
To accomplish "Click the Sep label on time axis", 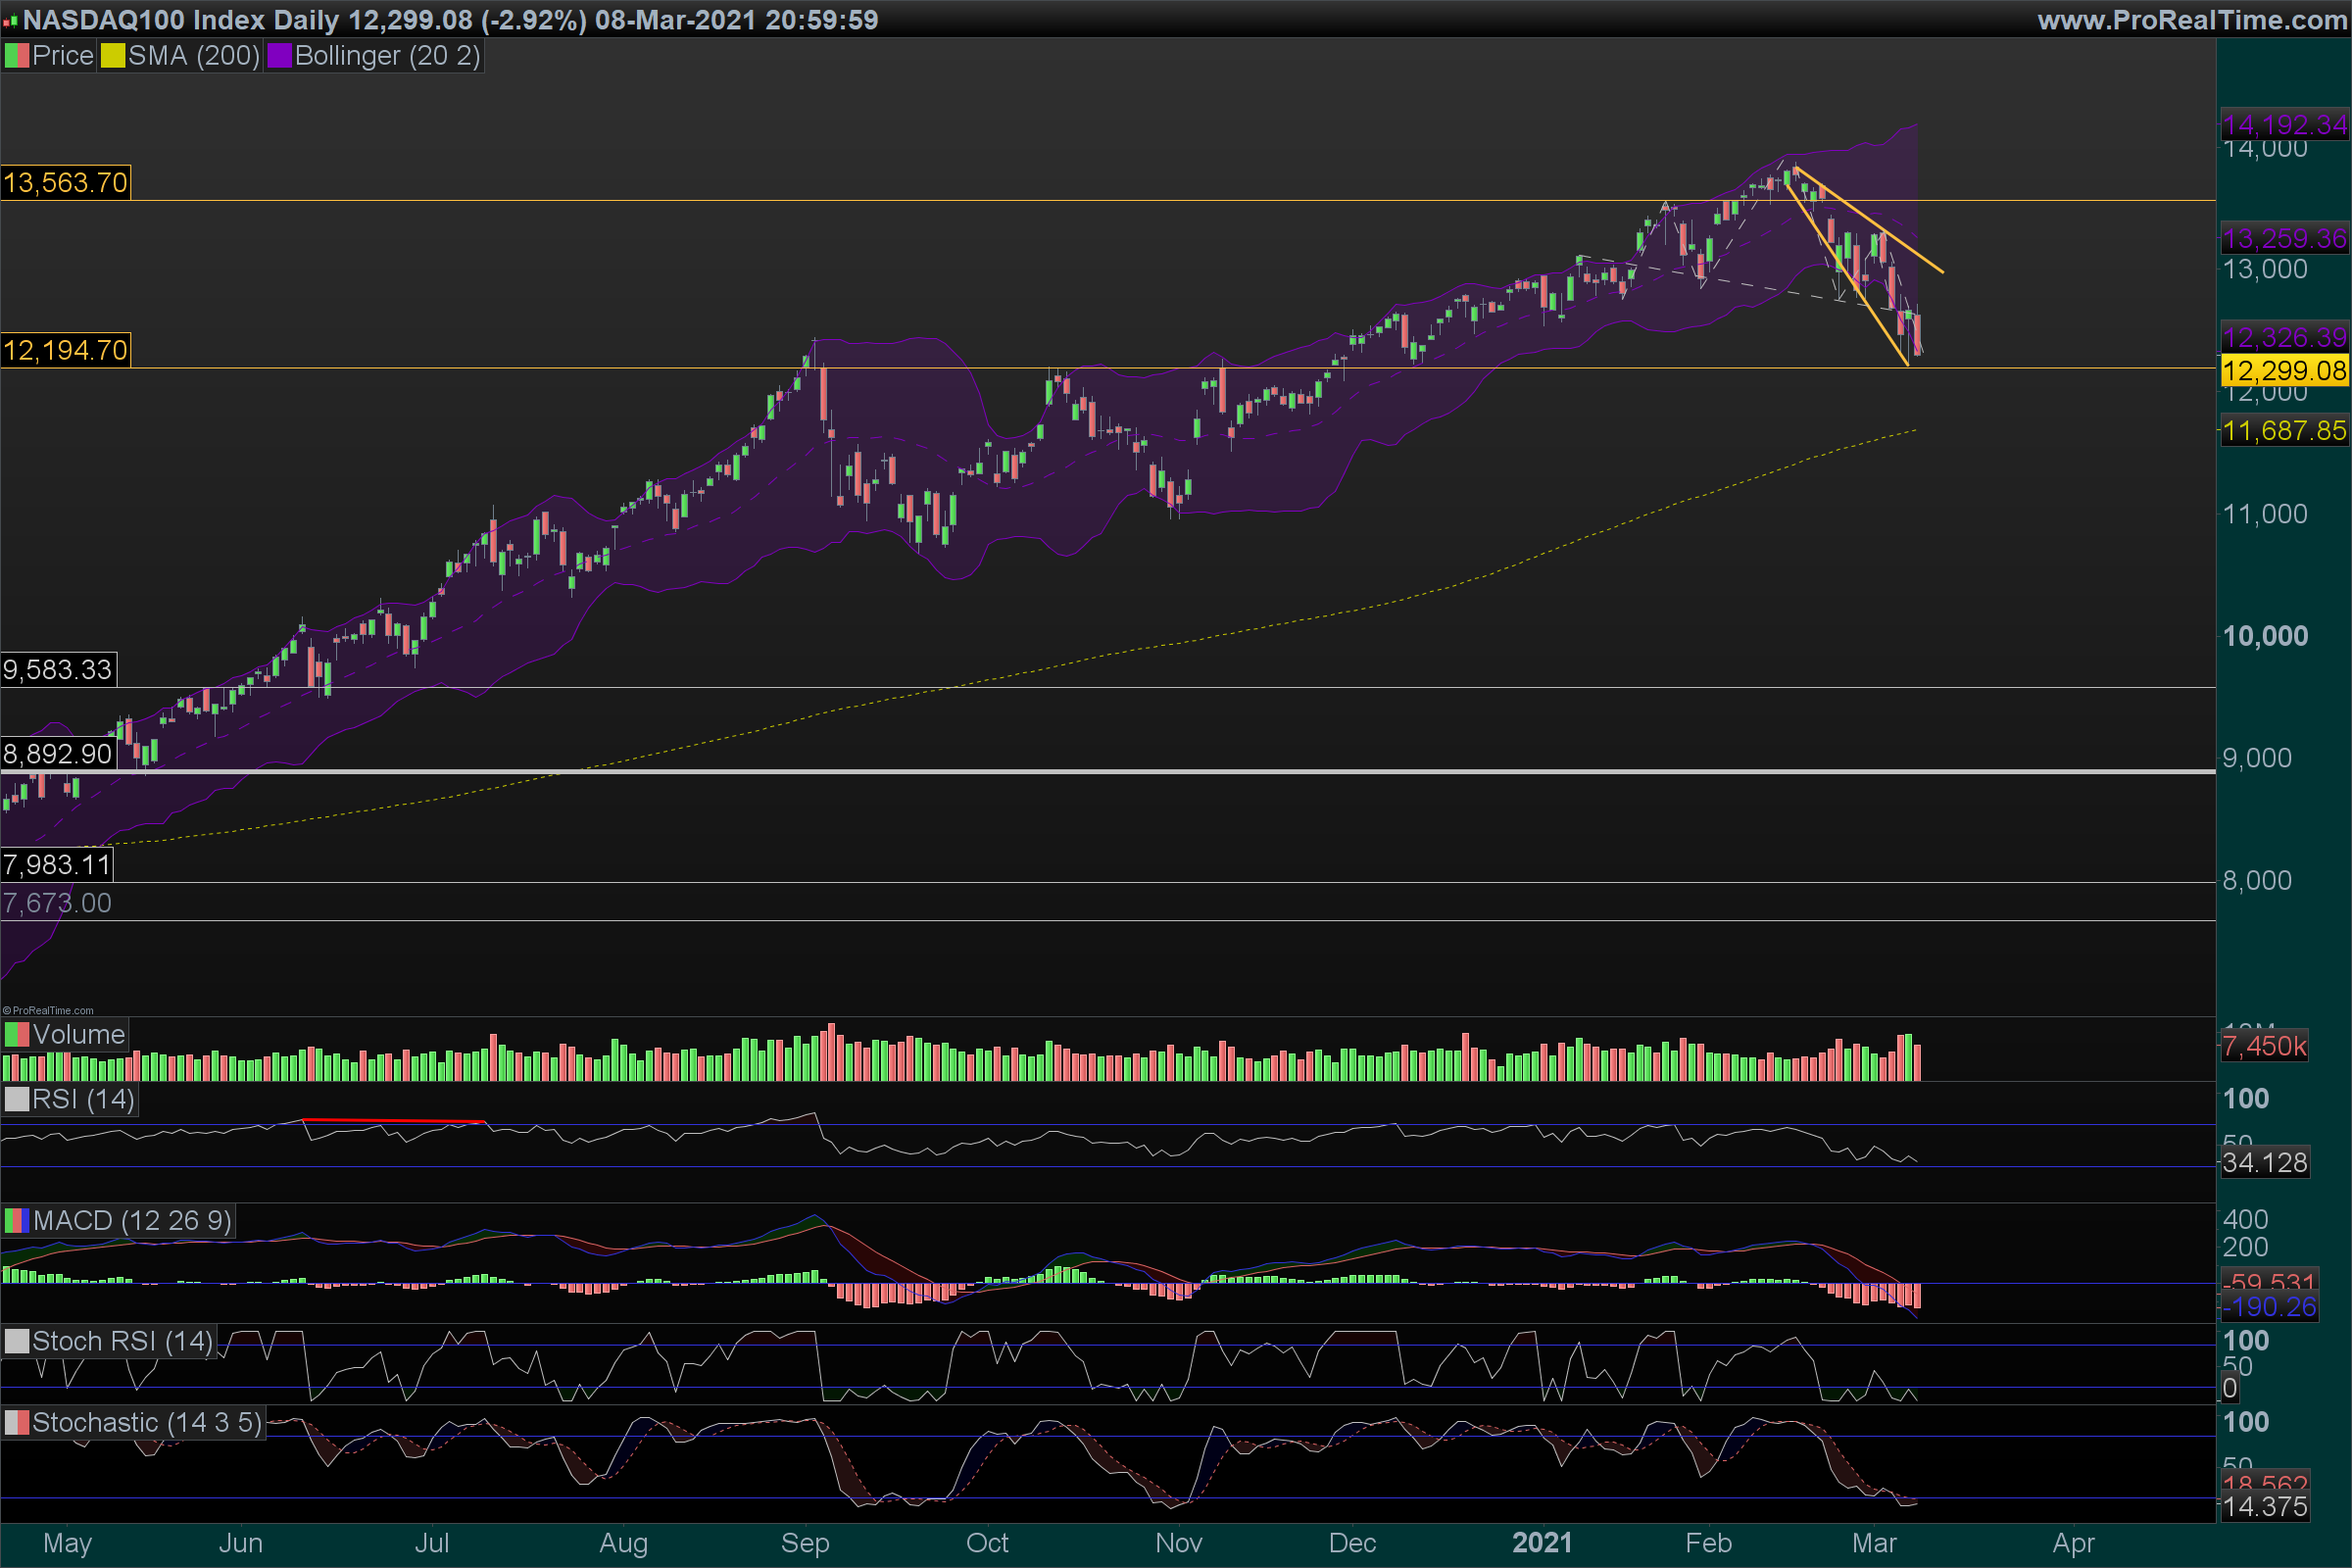I will 805,1543.
